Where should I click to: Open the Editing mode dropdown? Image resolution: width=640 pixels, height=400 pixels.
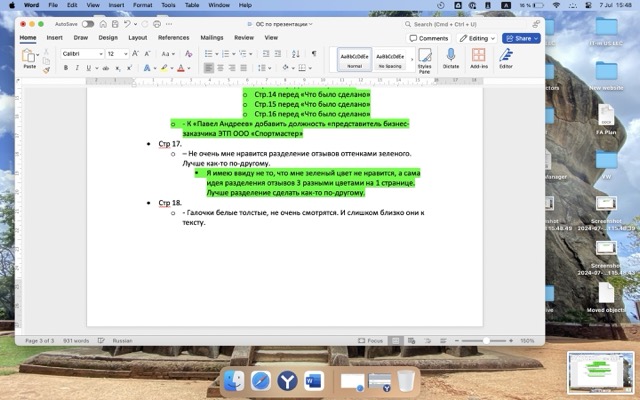[477, 38]
